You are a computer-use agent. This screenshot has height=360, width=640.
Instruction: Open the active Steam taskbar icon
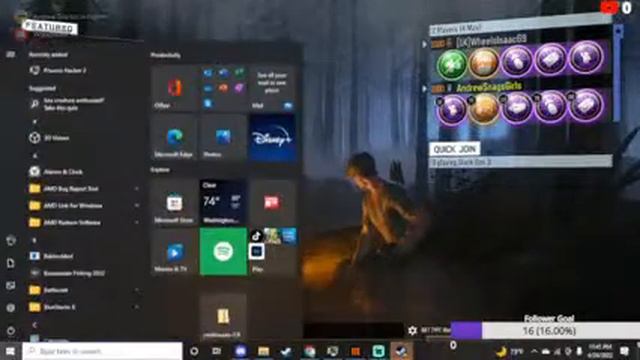[x=401, y=351]
